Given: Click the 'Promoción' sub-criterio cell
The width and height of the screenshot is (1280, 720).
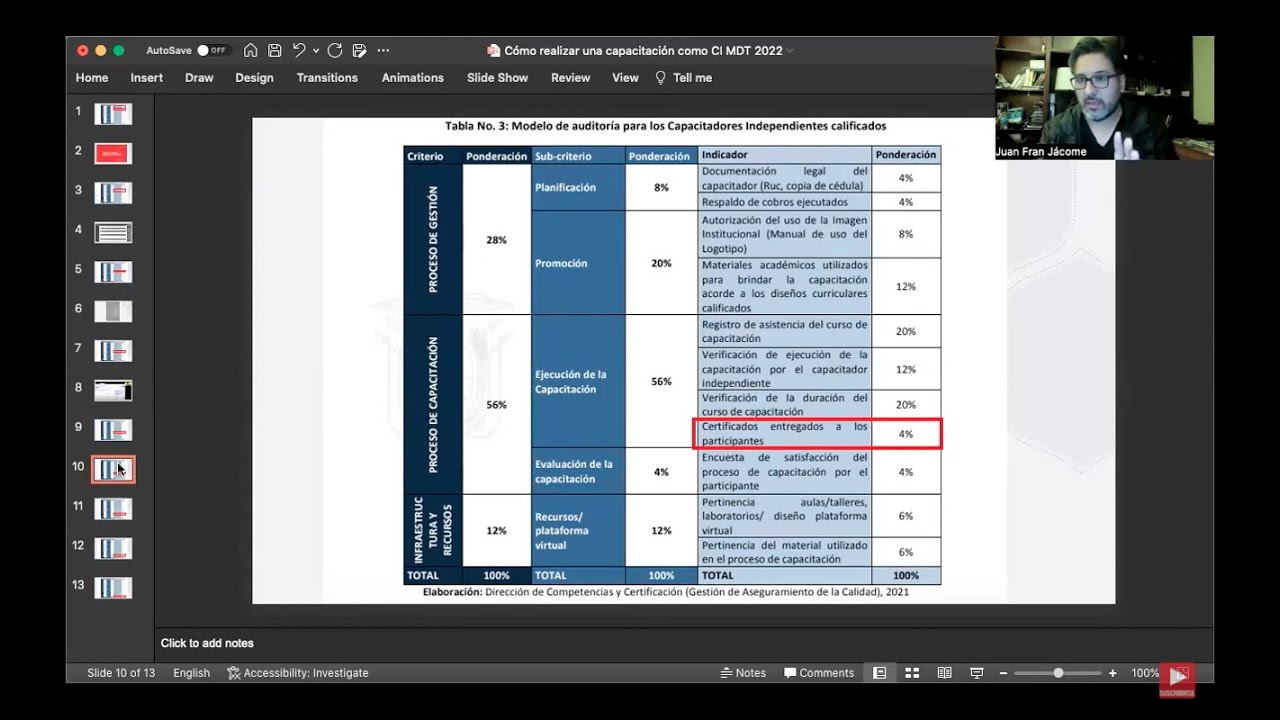Looking at the screenshot, I should coord(578,263).
